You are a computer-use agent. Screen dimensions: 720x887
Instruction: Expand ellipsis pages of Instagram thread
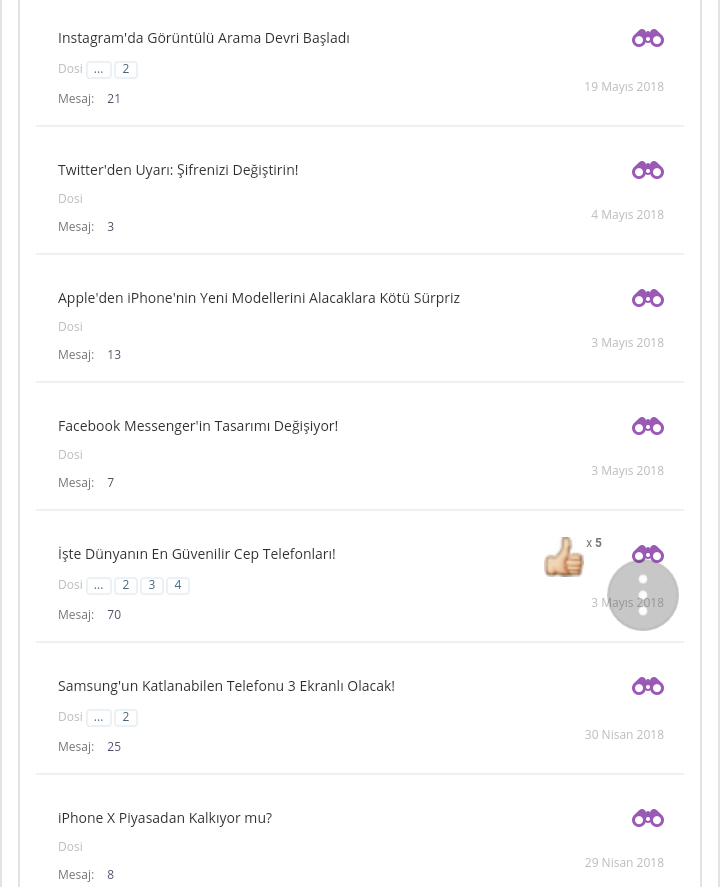tap(98, 70)
